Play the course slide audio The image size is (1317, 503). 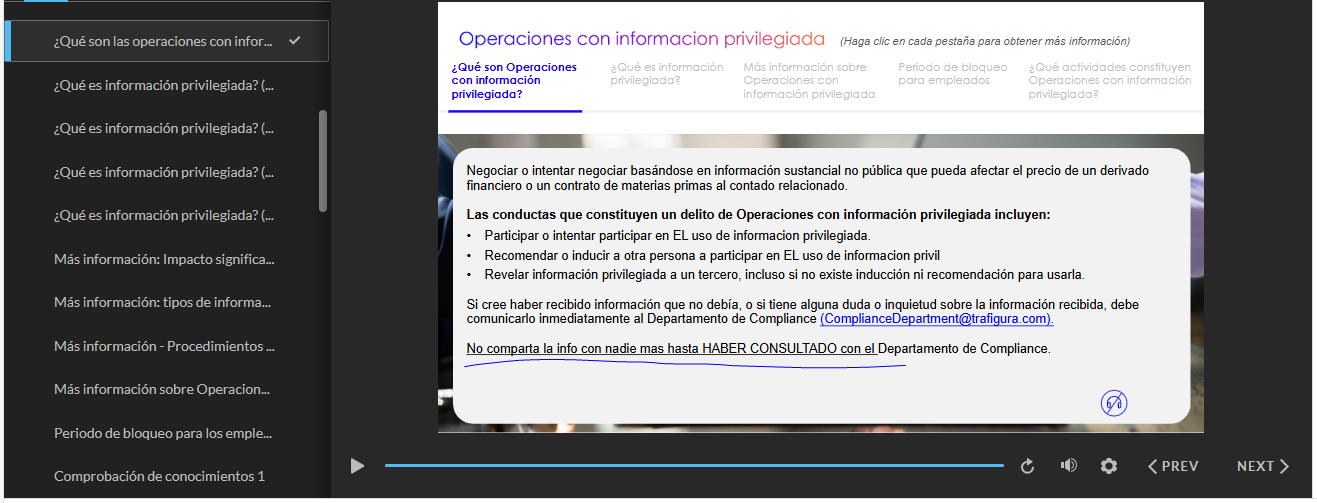click(x=357, y=466)
